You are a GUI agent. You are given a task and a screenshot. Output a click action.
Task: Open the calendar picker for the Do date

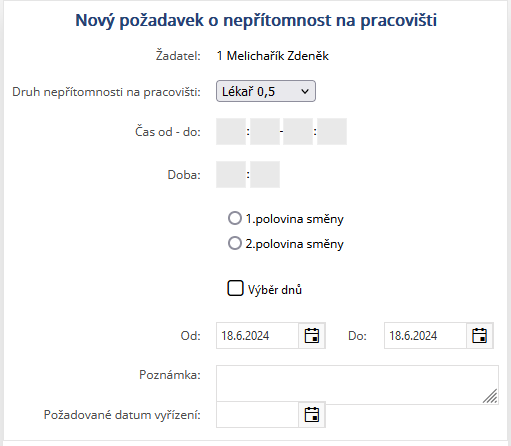[x=480, y=335]
